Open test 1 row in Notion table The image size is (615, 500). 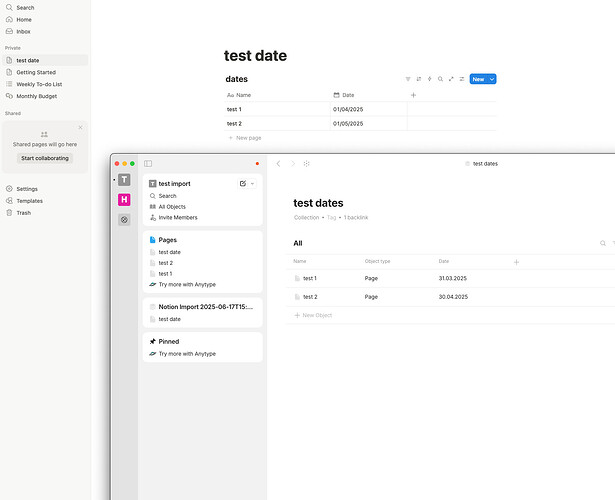(234, 109)
